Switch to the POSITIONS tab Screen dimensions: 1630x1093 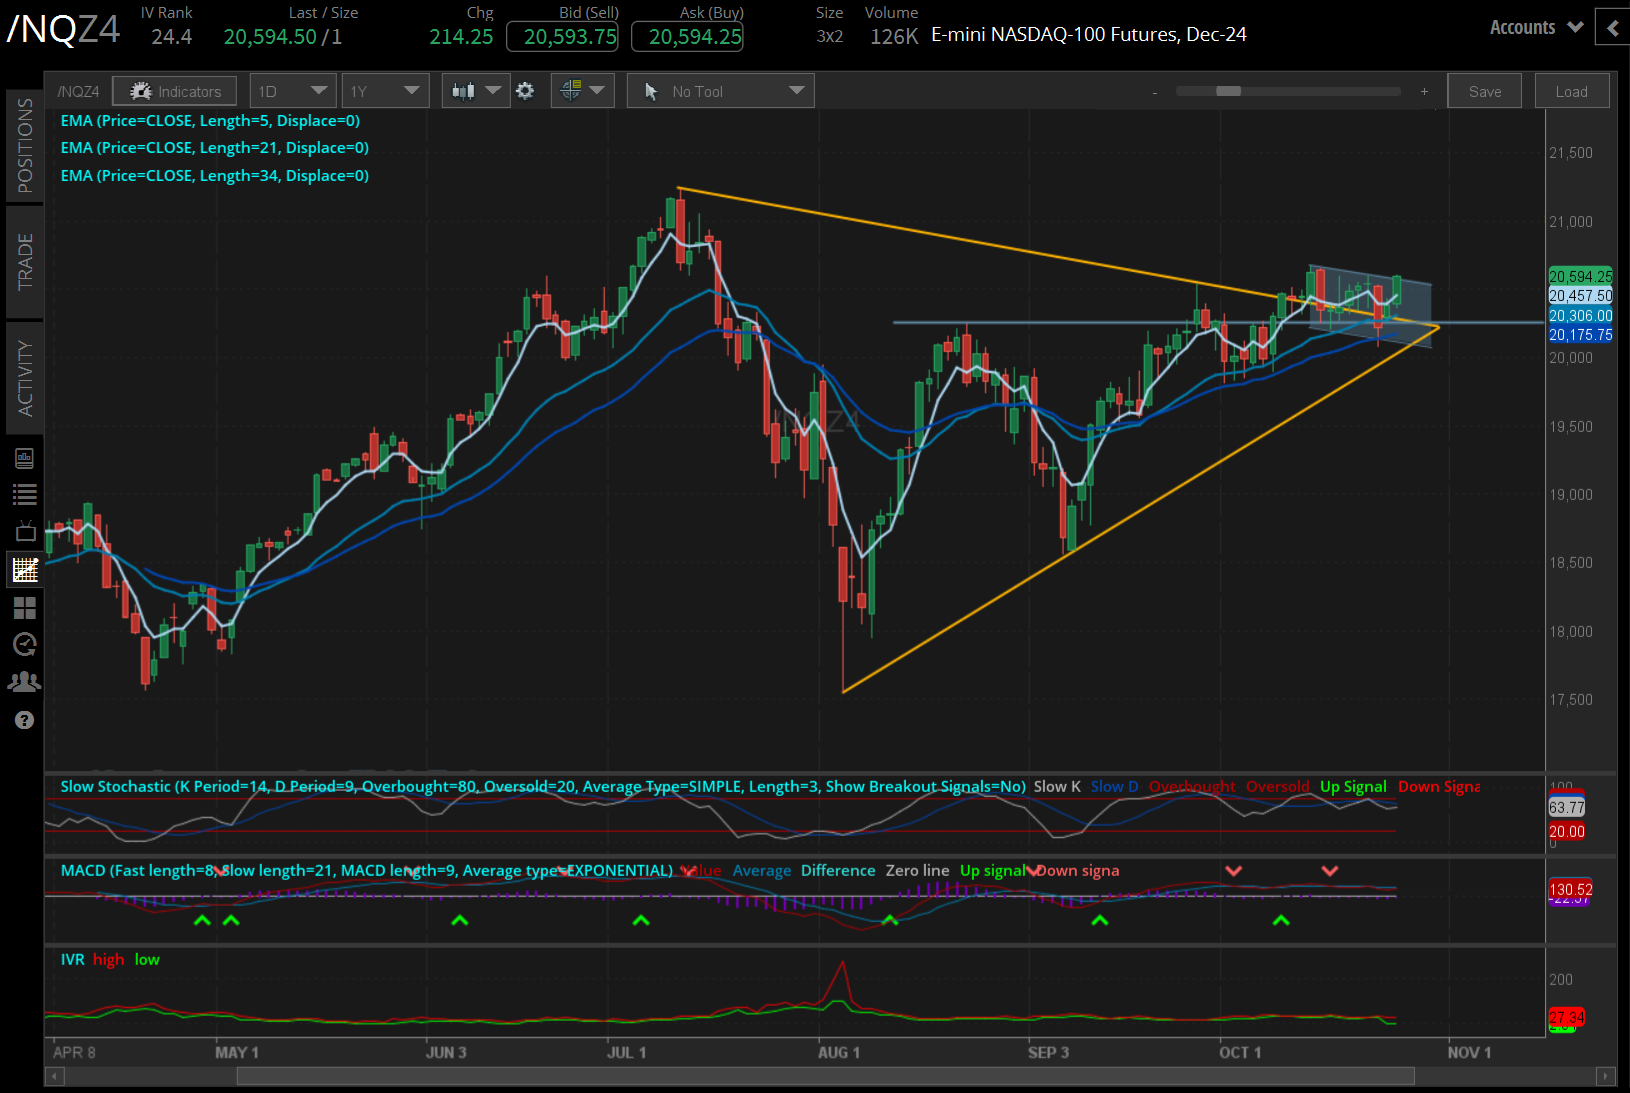(x=24, y=145)
